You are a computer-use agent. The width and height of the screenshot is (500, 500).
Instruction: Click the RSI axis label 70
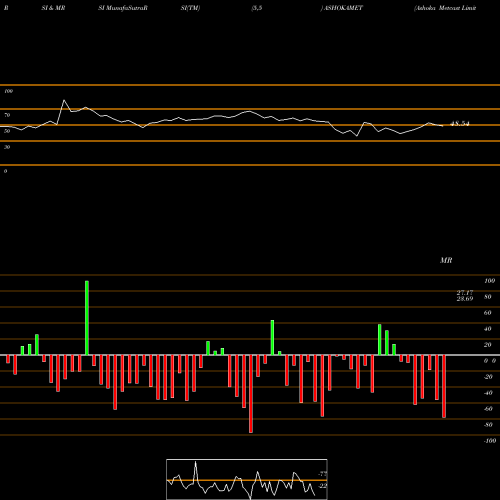(x=7, y=115)
